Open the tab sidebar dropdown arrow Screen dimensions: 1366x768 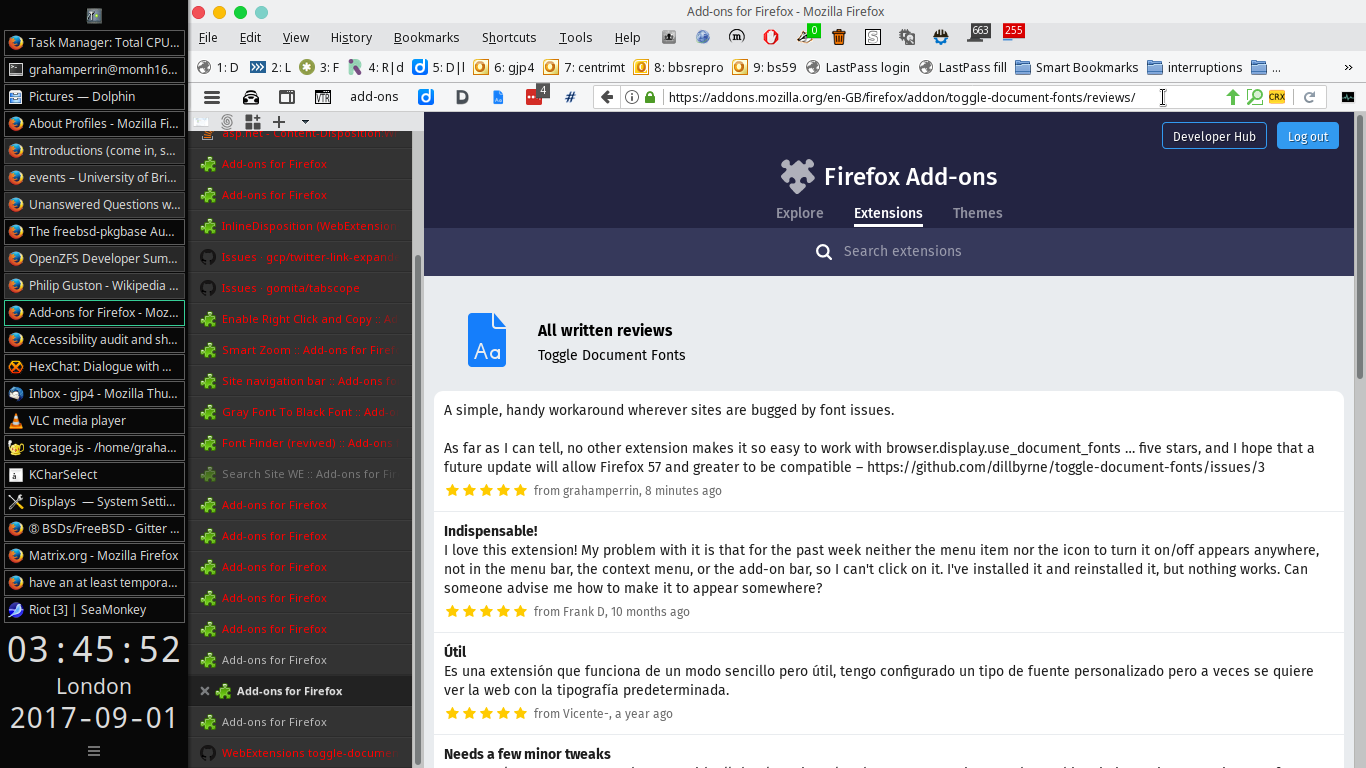[x=305, y=122]
